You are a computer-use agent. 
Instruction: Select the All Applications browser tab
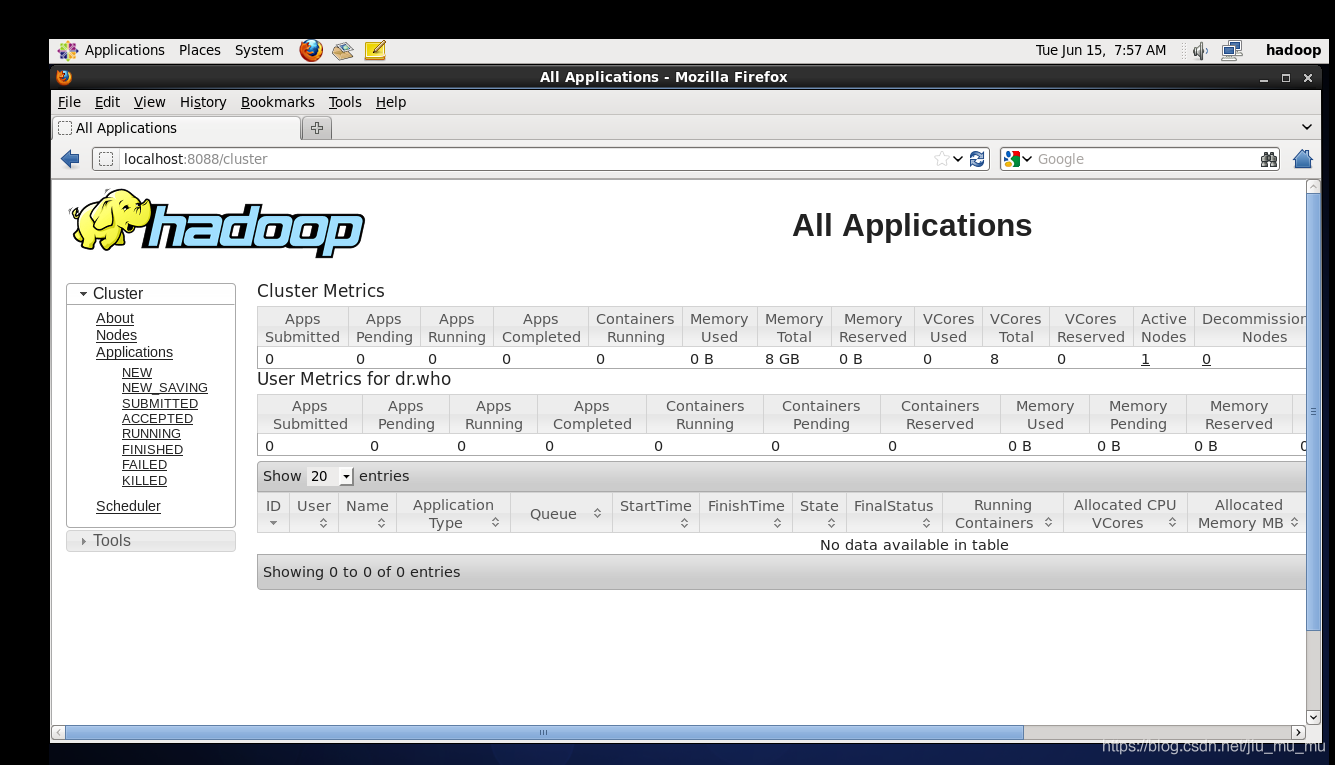click(x=176, y=128)
